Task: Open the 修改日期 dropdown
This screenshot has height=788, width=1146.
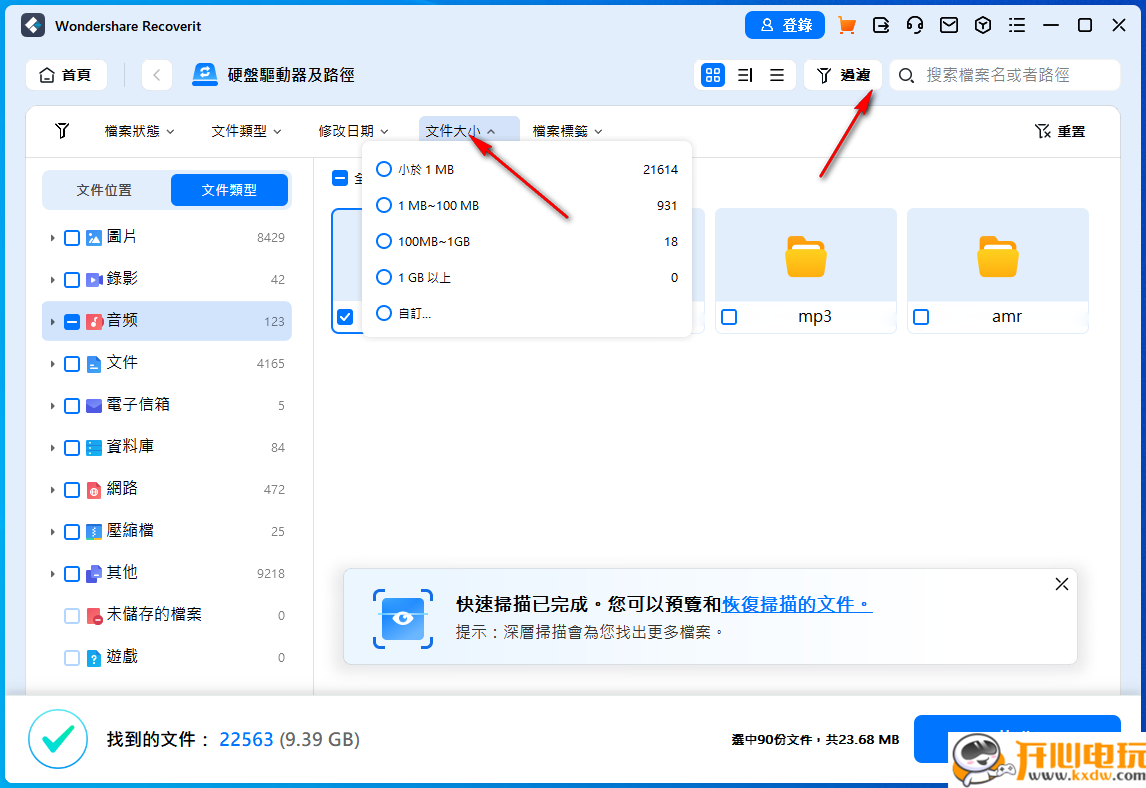Action: [352, 130]
